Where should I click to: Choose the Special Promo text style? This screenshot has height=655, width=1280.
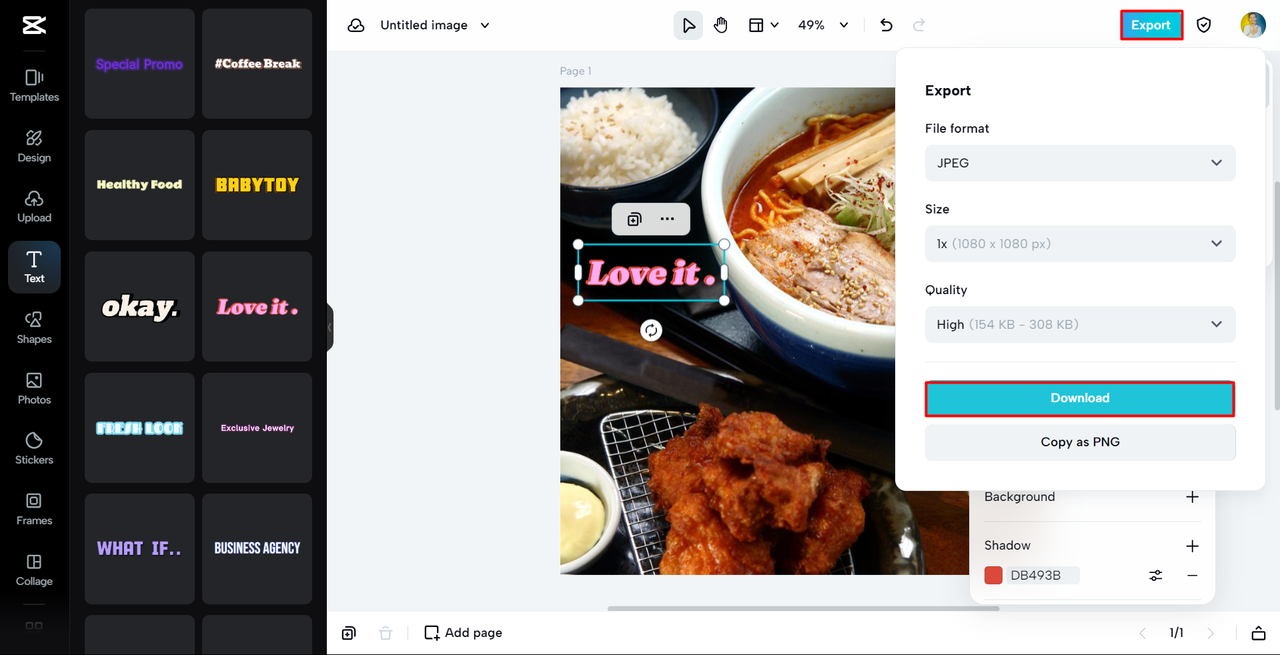pos(139,64)
